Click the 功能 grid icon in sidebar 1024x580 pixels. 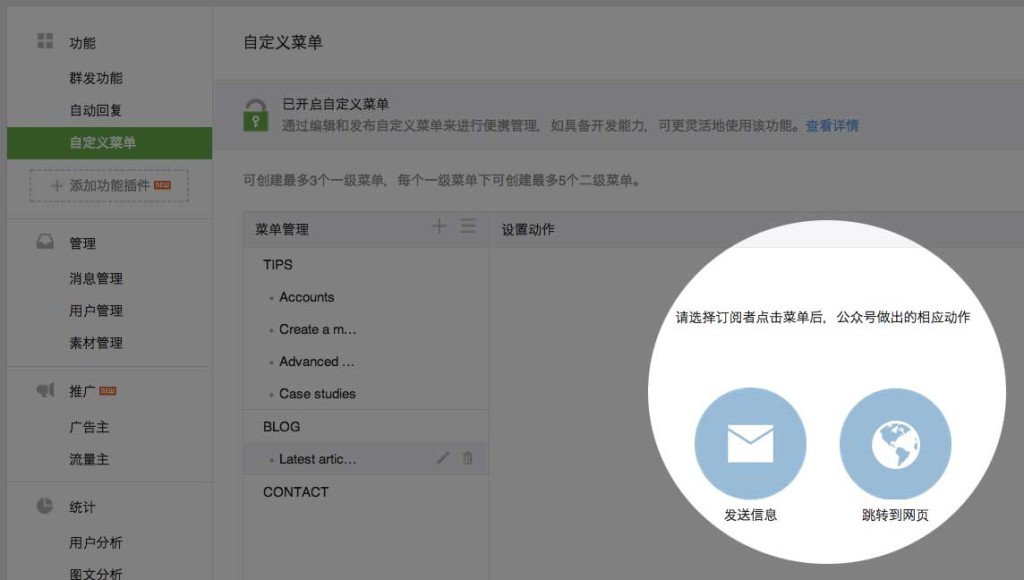[45, 42]
